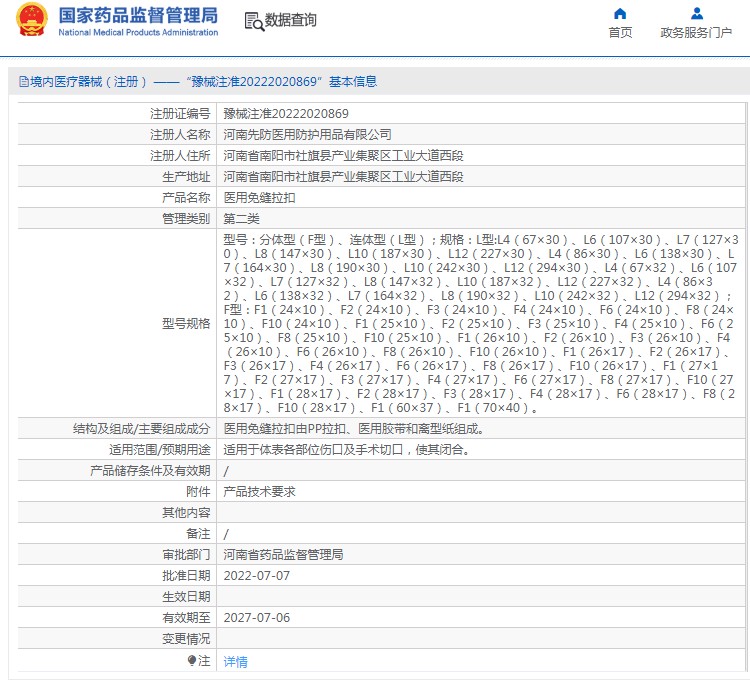Click the 型号规格 specifications text block
This screenshot has height=681, width=750.
[481, 324]
